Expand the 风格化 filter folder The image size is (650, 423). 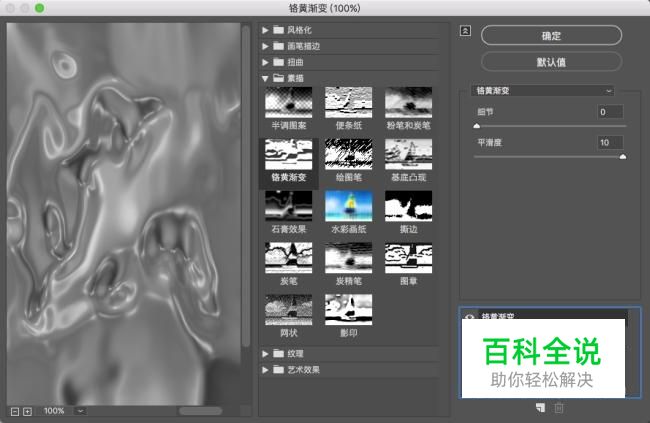(265, 30)
